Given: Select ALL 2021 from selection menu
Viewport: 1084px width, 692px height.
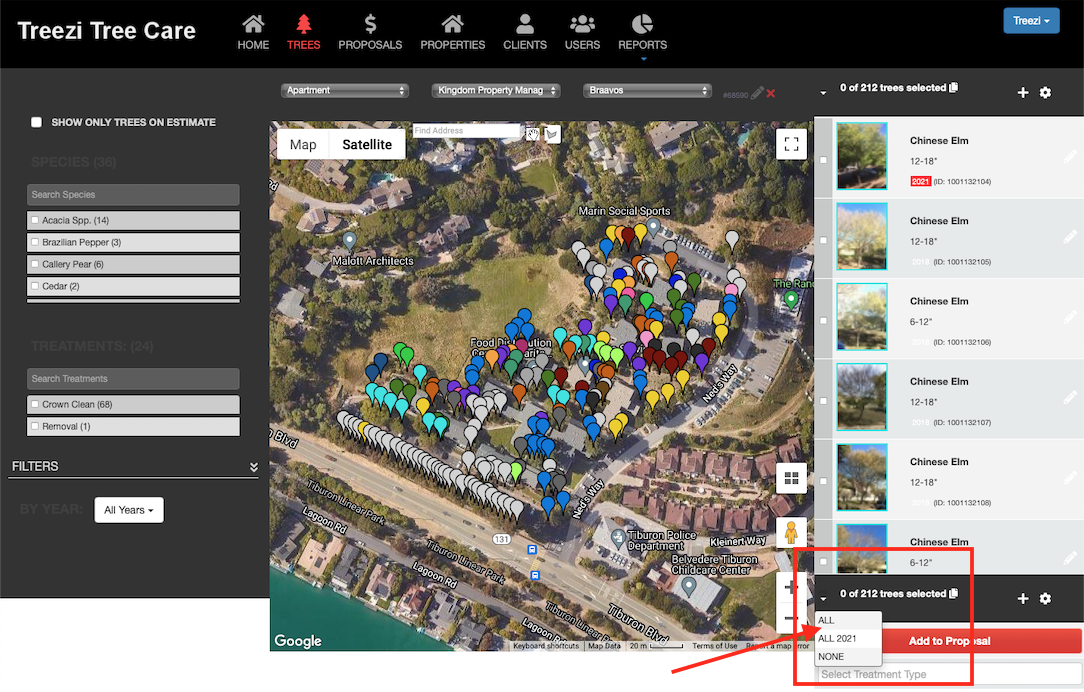Looking at the screenshot, I should (837, 638).
